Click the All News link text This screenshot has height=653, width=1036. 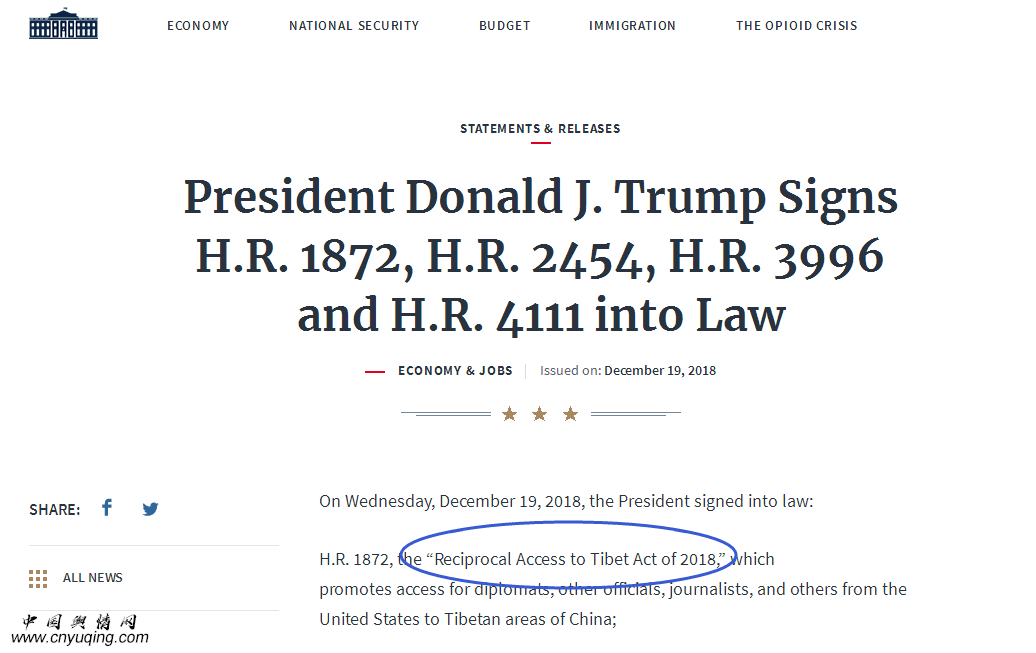tap(92, 578)
